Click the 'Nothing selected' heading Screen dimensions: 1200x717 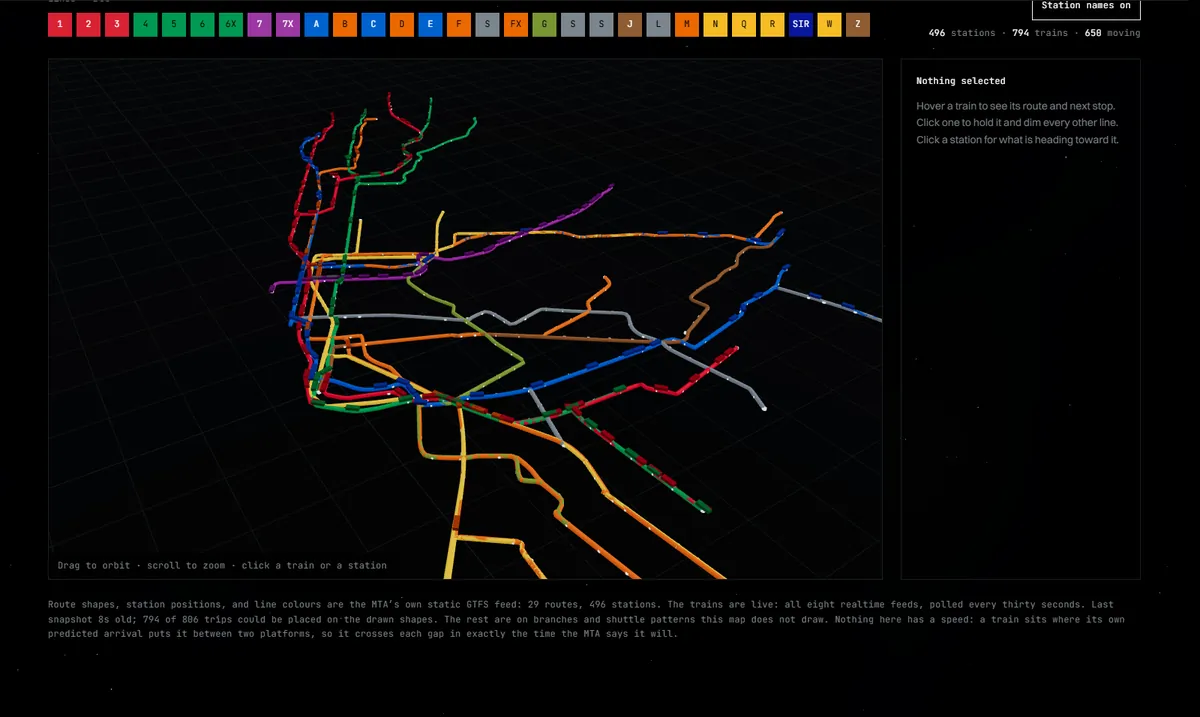pyautogui.click(x=961, y=81)
